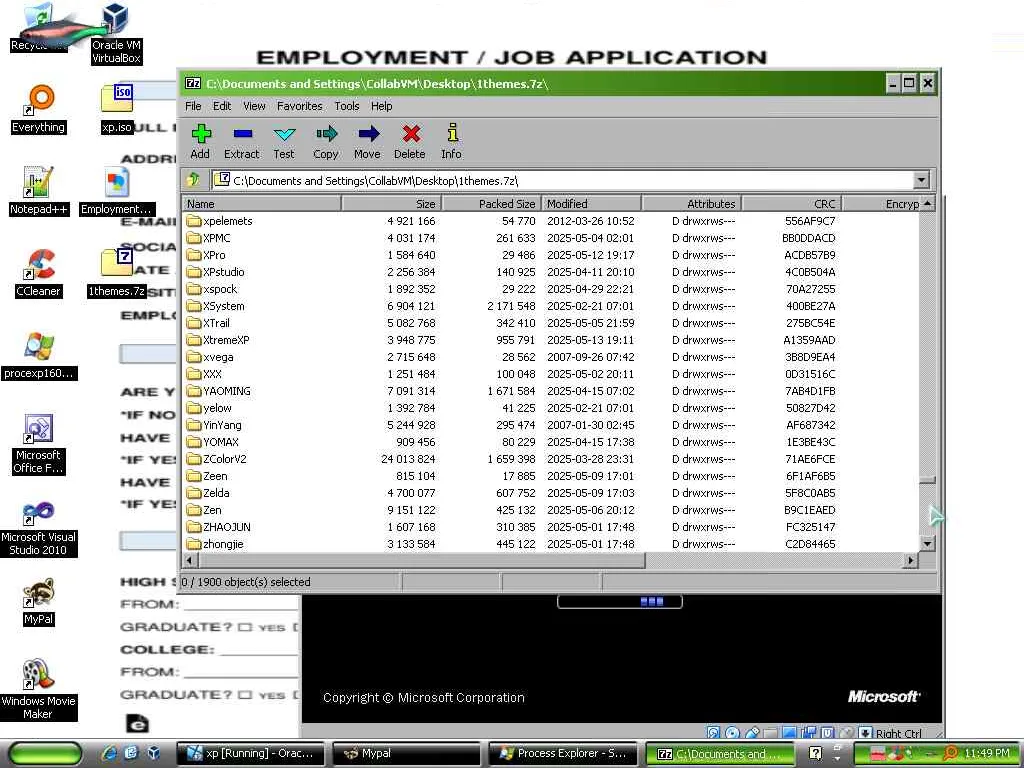Open the Edit menu
The width and height of the screenshot is (1024, 768).
click(x=222, y=106)
